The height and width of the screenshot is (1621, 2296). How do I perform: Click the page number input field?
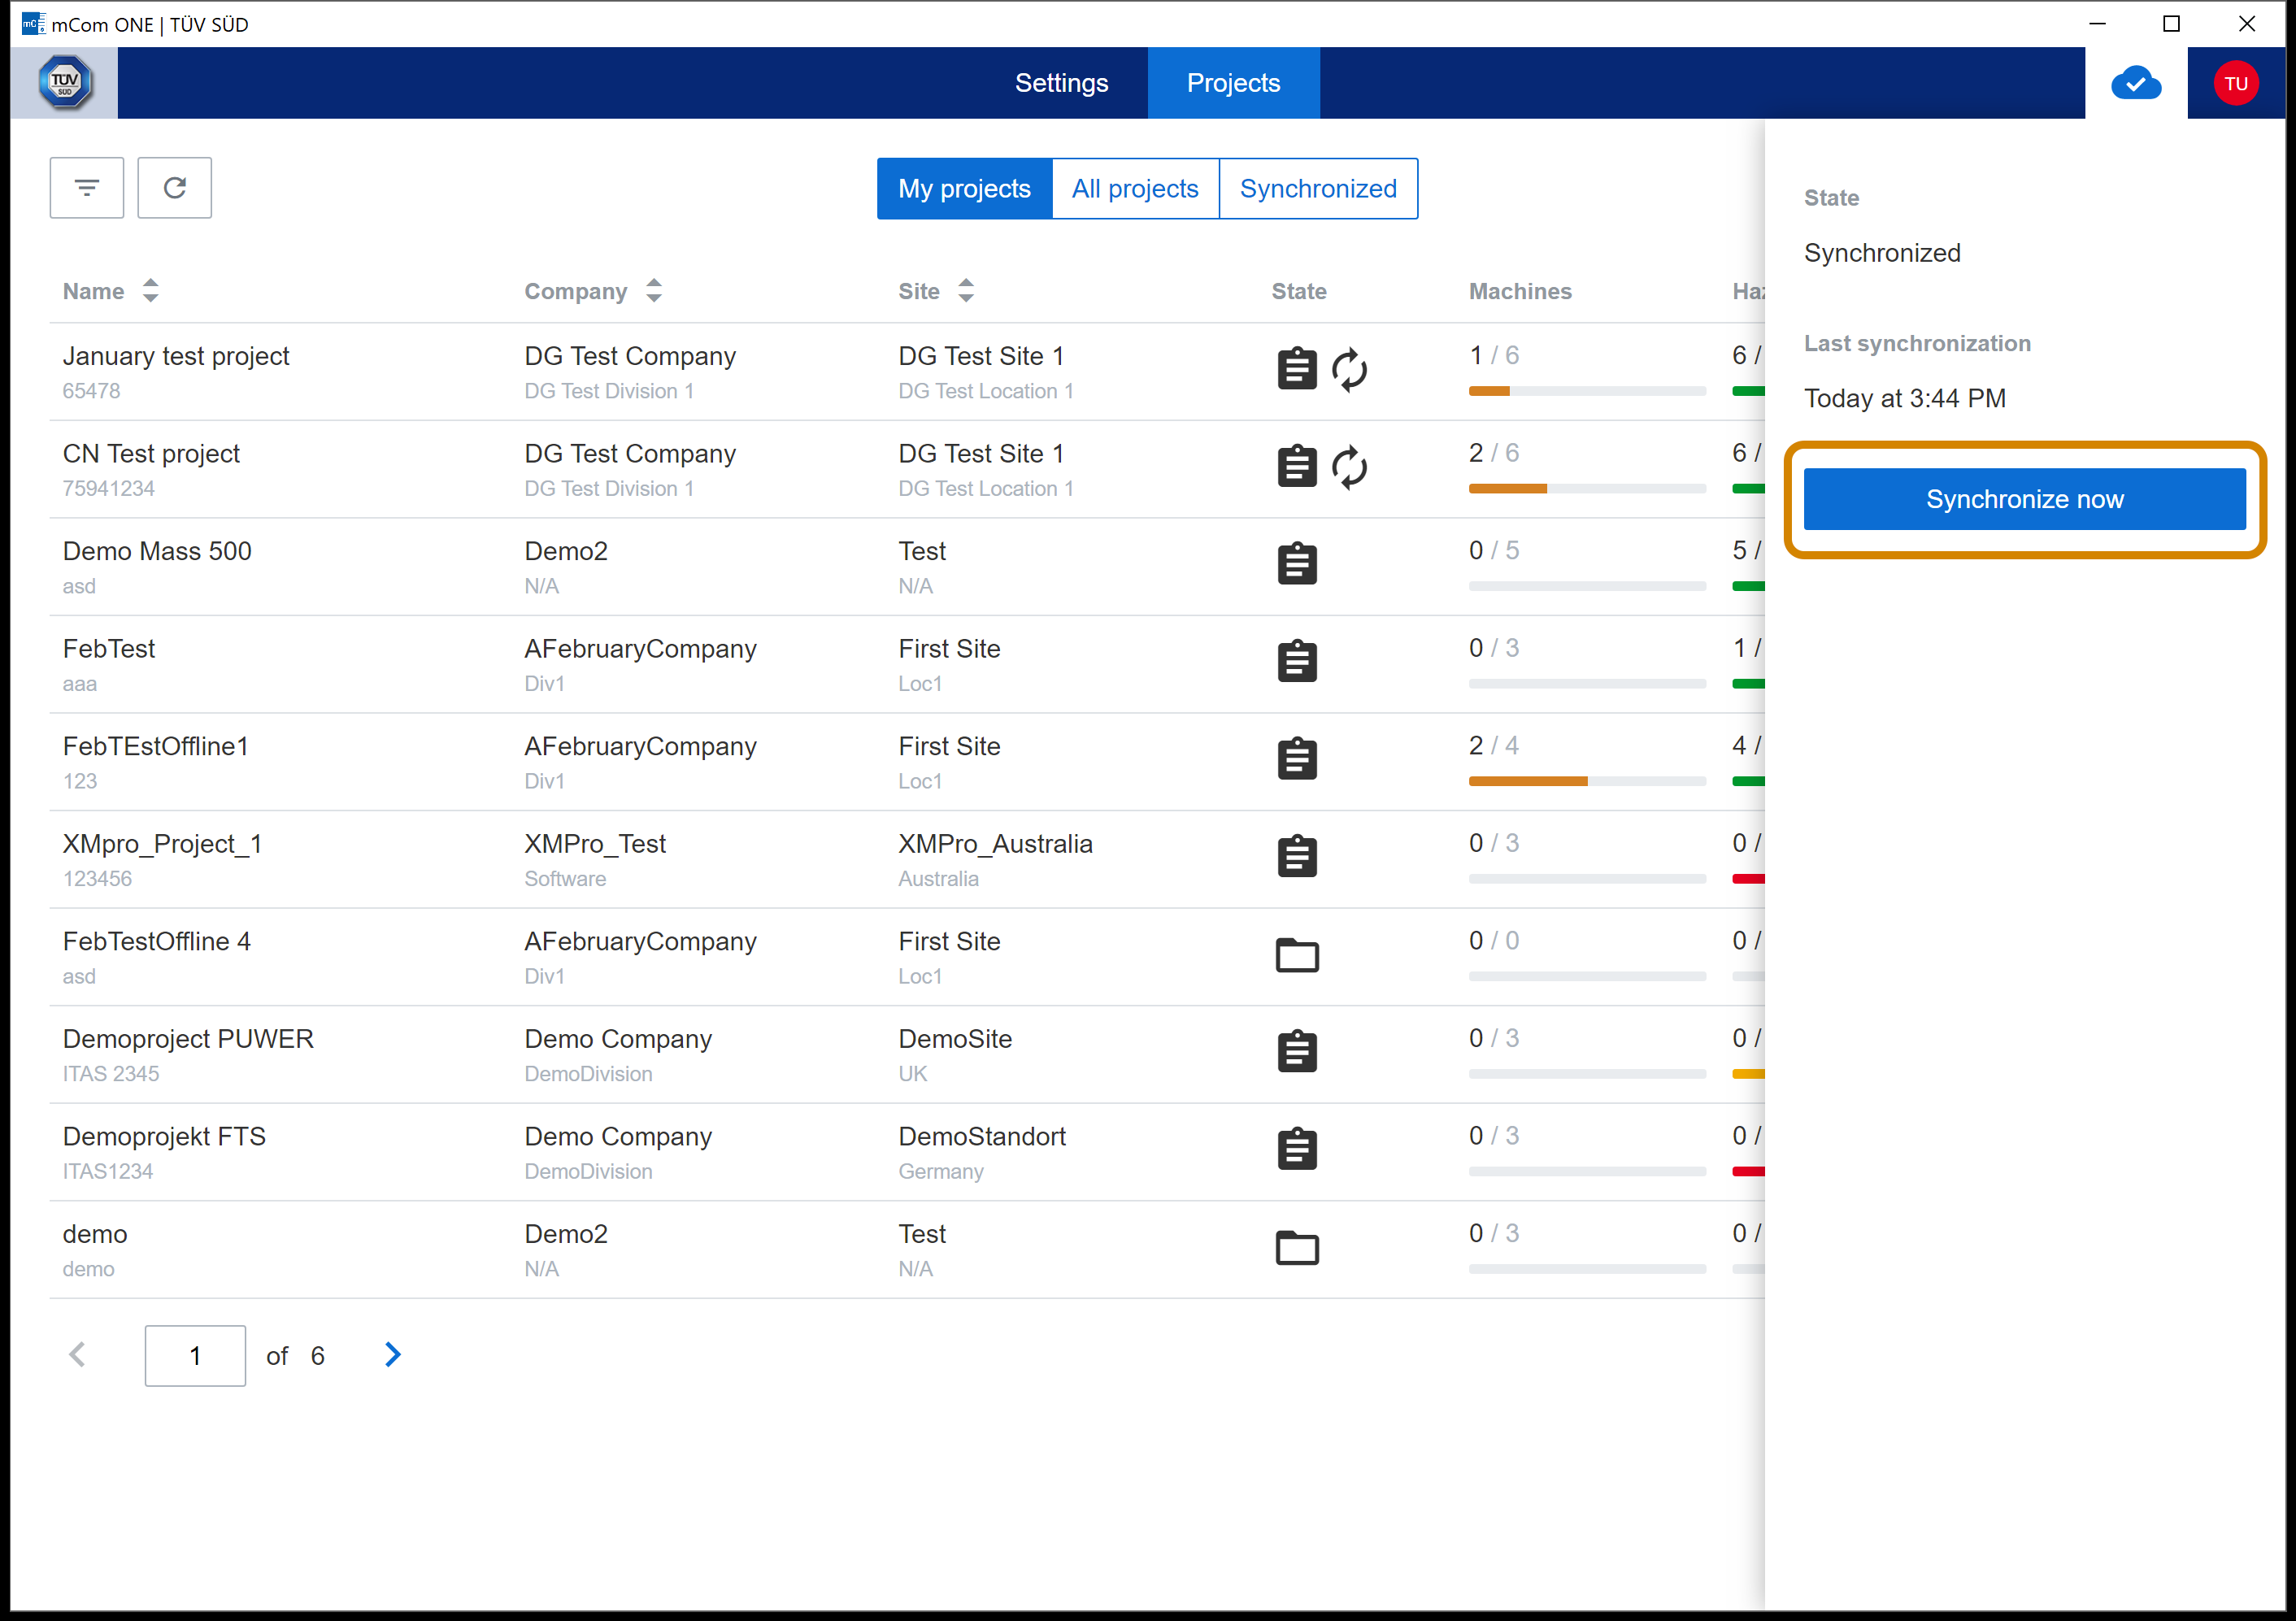tap(195, 1356)
